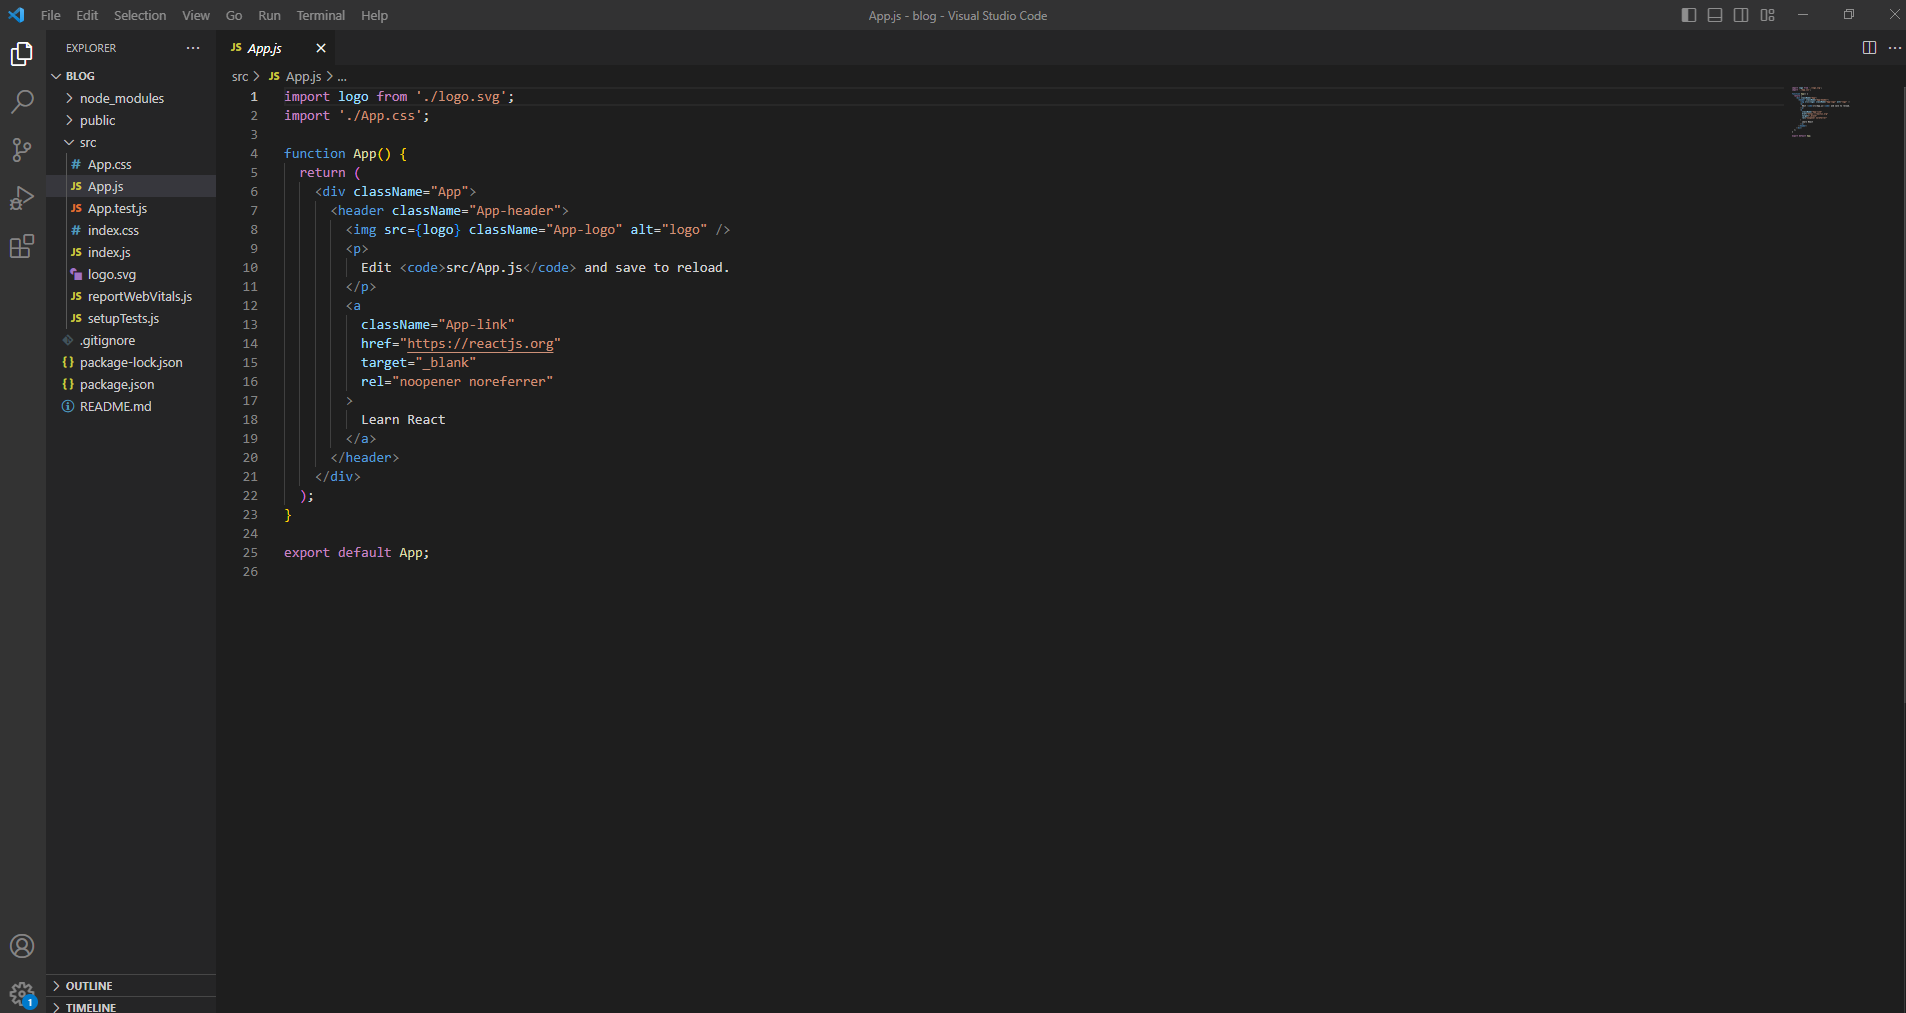Place cursor on 'Learn React' text
The width and height of the screenshot is (1906, 1013).
tap(403, 419)
